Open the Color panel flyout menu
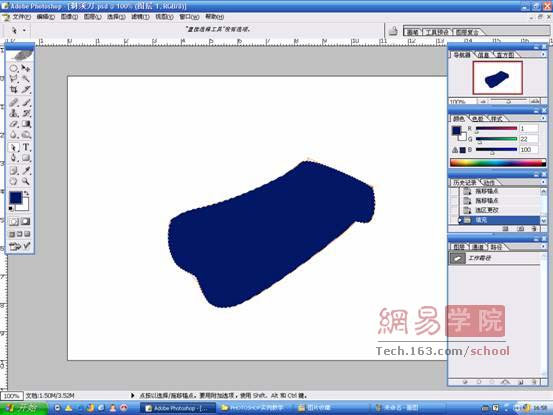Screen dimensions: 553x415 coord(543,118)
